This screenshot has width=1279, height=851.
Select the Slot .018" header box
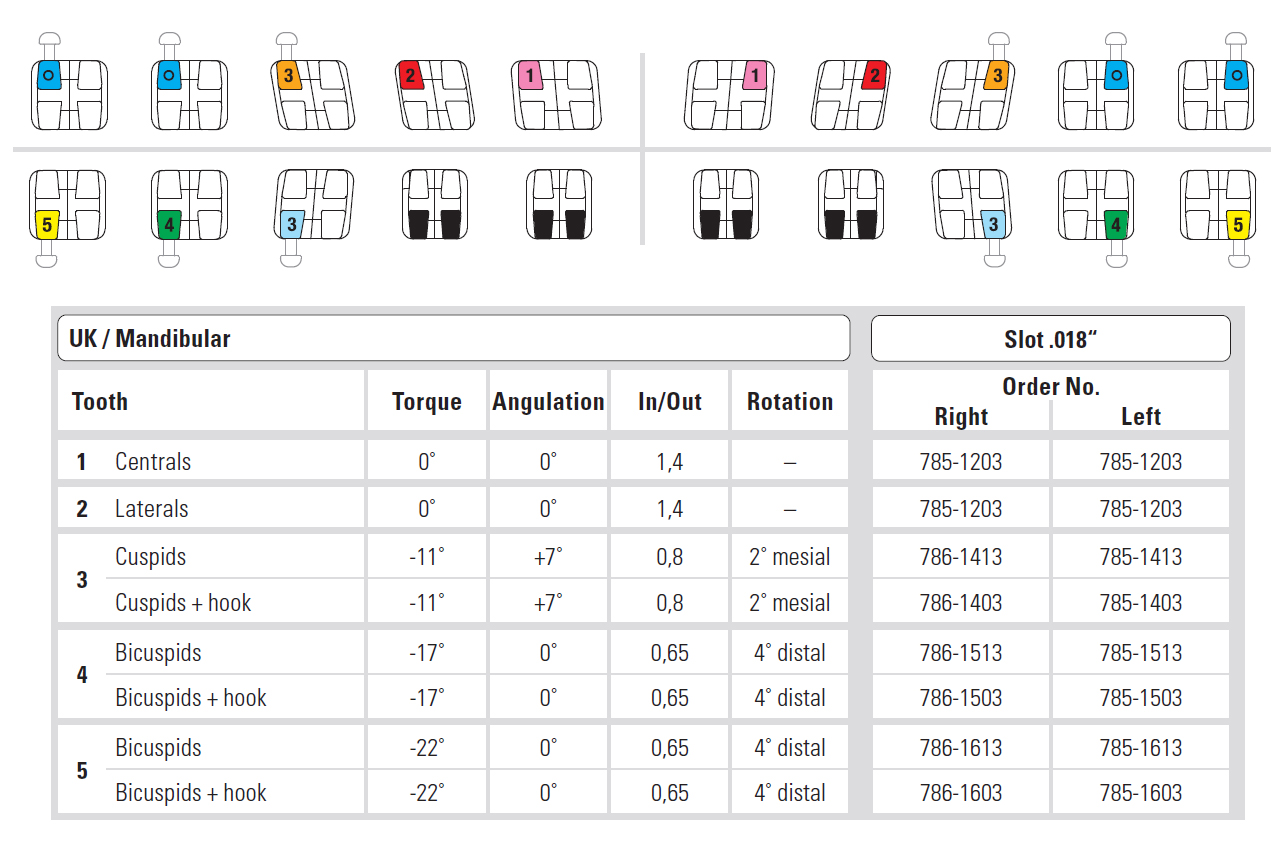point(1050,339)
